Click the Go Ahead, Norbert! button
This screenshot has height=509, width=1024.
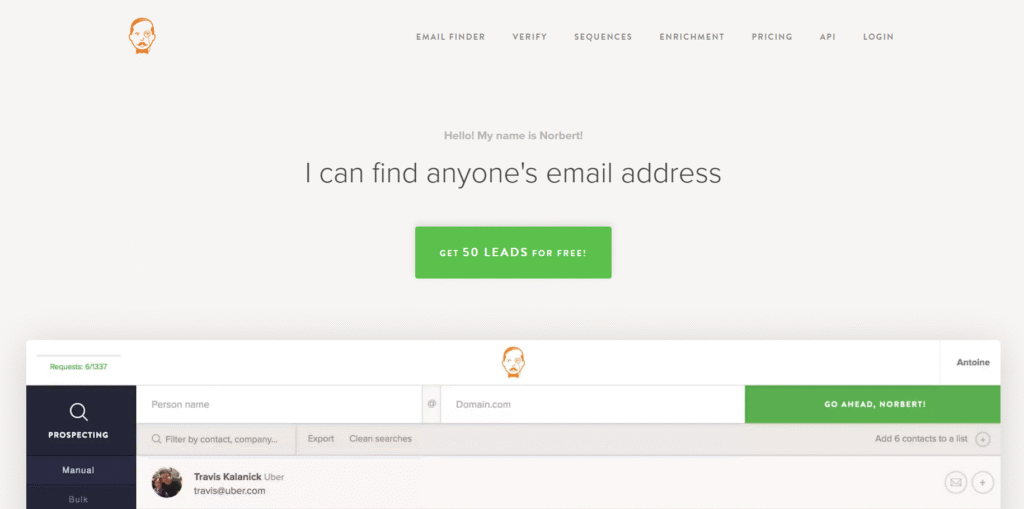tap(872, 404)
